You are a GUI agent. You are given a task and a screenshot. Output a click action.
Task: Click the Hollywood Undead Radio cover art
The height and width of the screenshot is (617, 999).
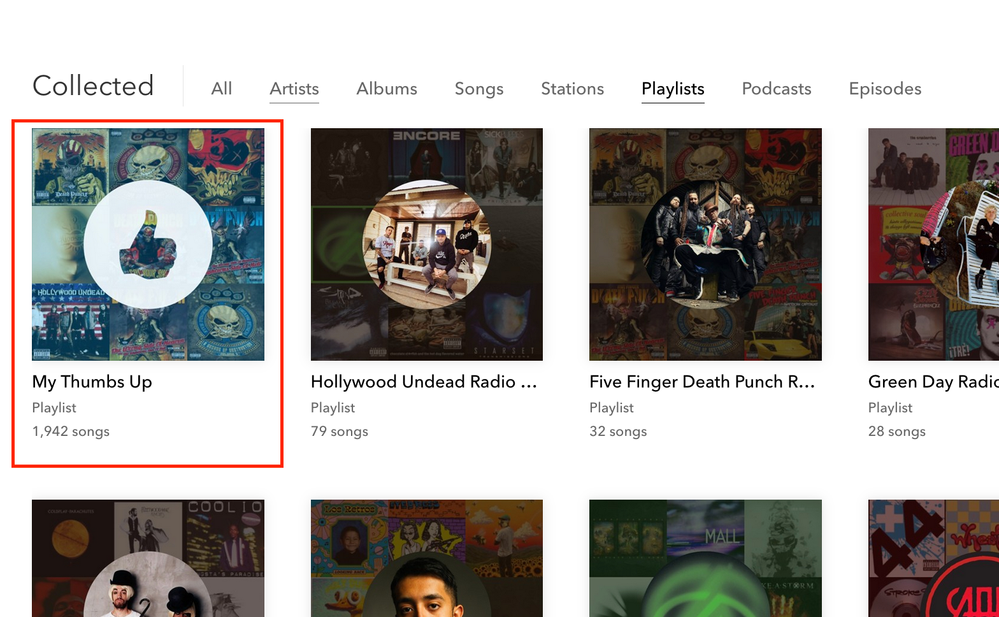427,244
